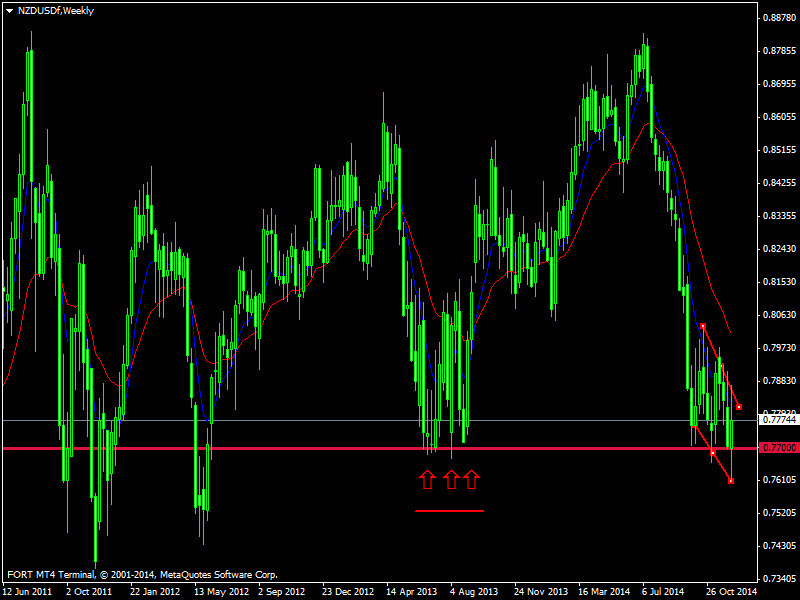This screenshot has width=800, height=600.
Task: Select the bottom end anchor of the lower trendline
Action: (x=731, y=481)
